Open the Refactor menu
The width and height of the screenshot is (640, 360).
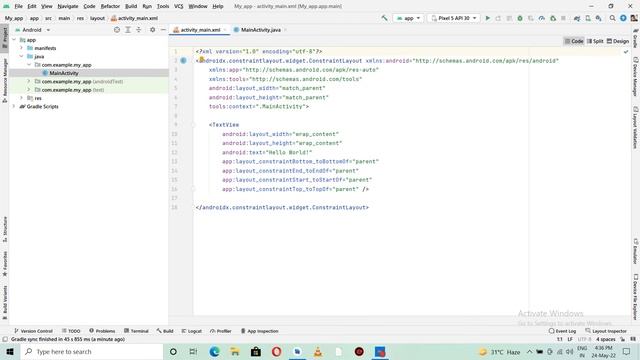(x=110, y=6)
